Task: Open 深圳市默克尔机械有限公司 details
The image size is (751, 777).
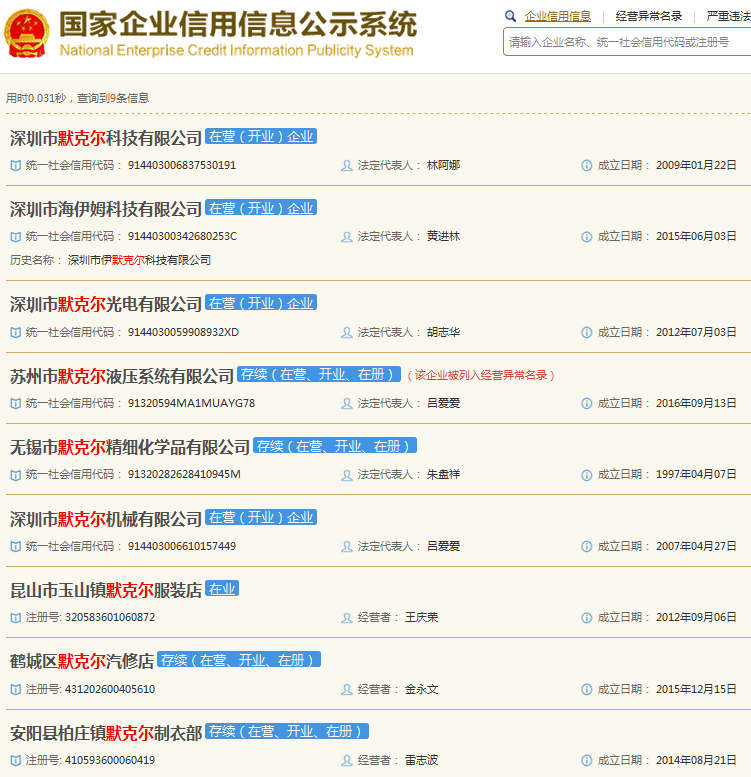Action: [106, 519]
